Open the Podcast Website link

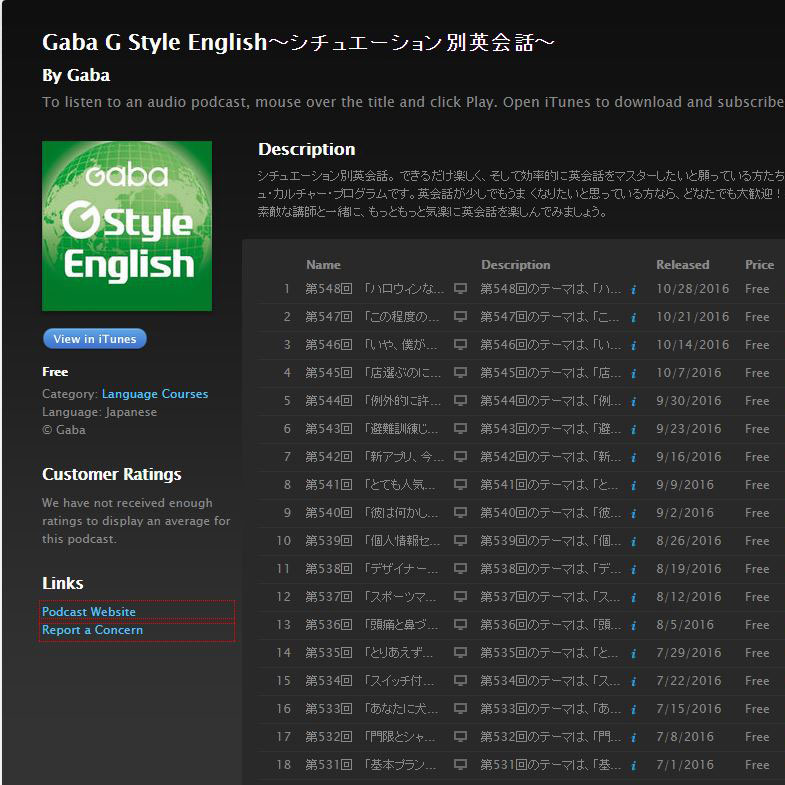point(89,612)
